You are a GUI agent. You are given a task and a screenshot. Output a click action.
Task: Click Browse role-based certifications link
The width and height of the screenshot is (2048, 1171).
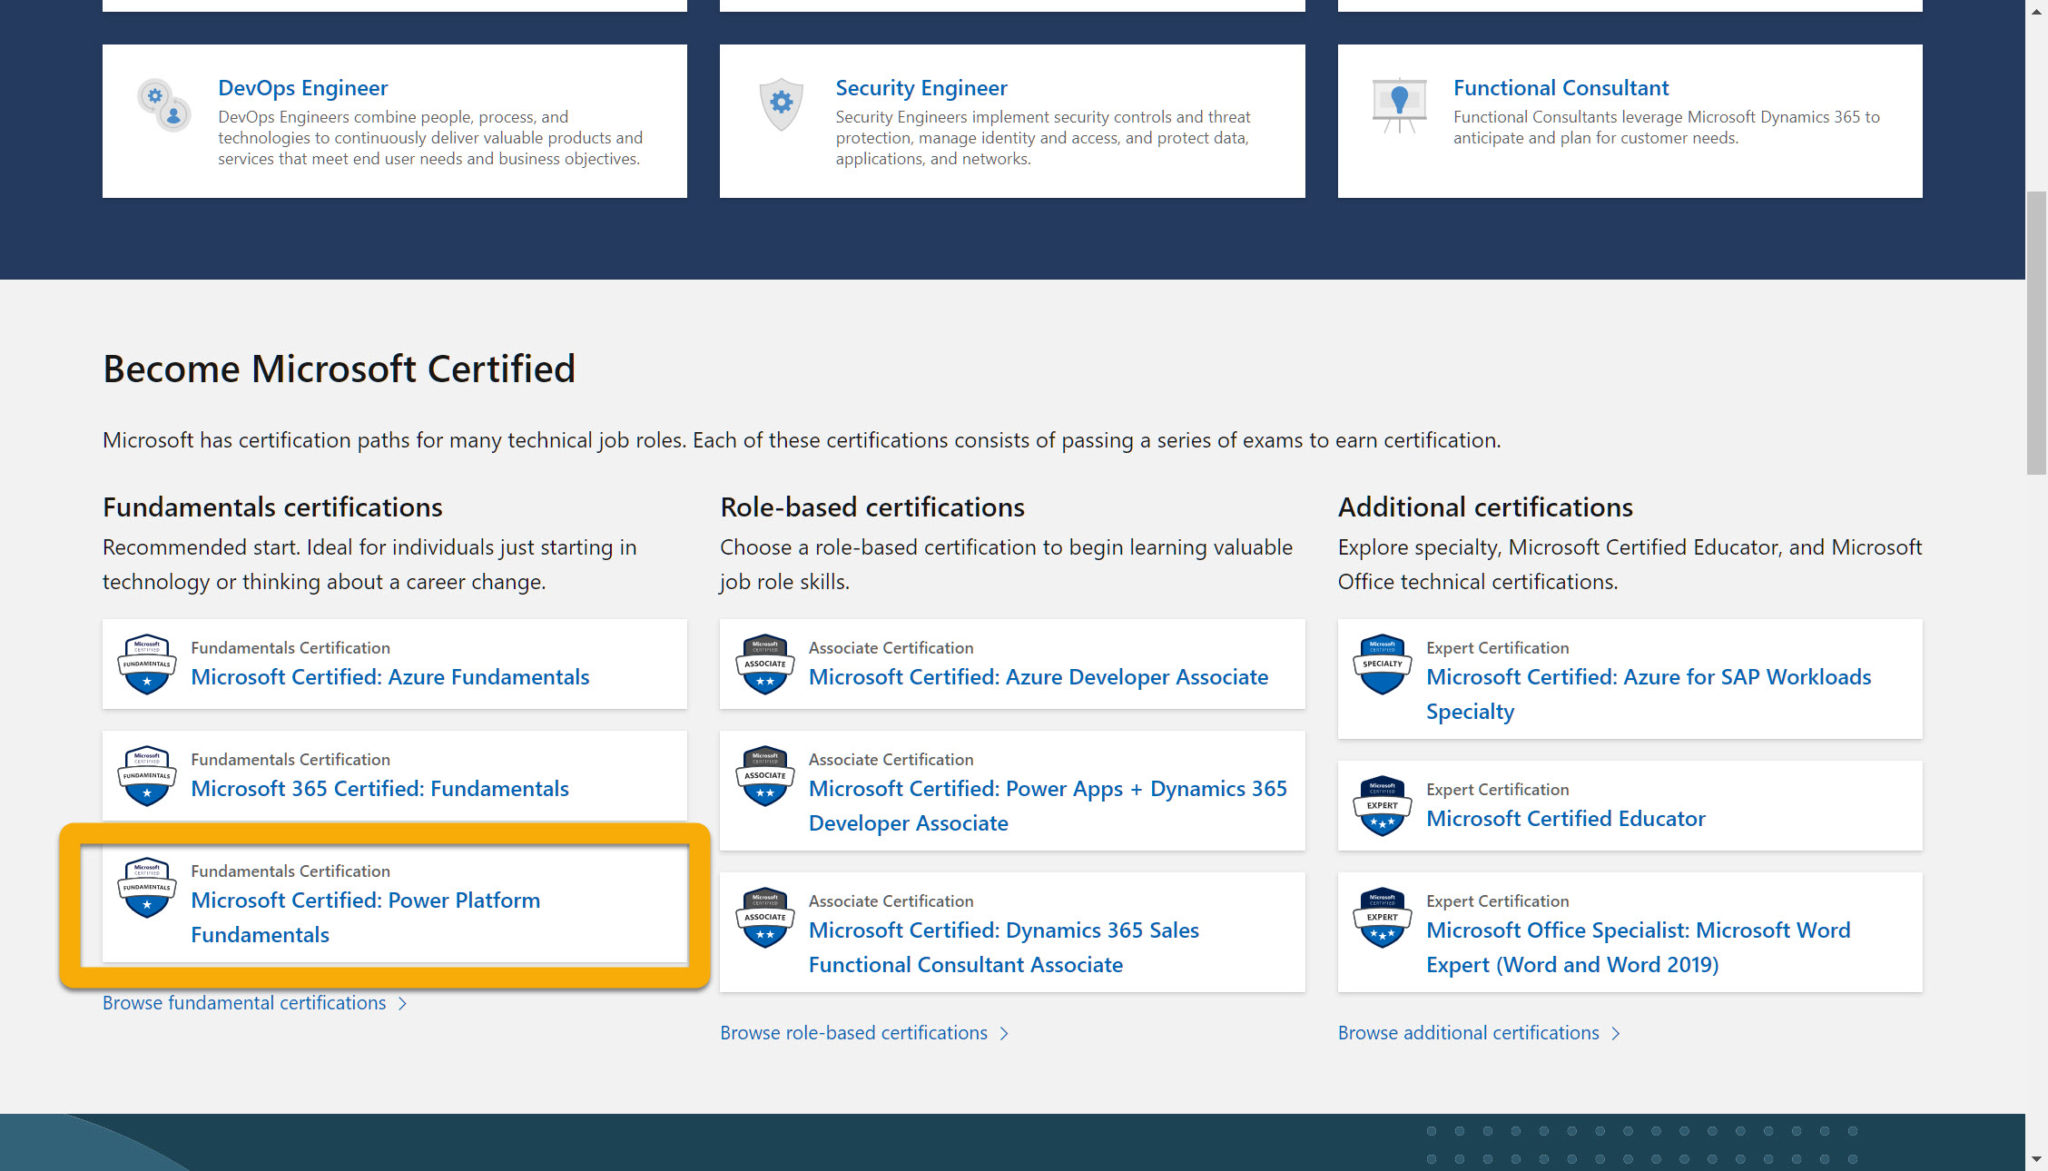pyautogui.click(x=853, y=1033)
